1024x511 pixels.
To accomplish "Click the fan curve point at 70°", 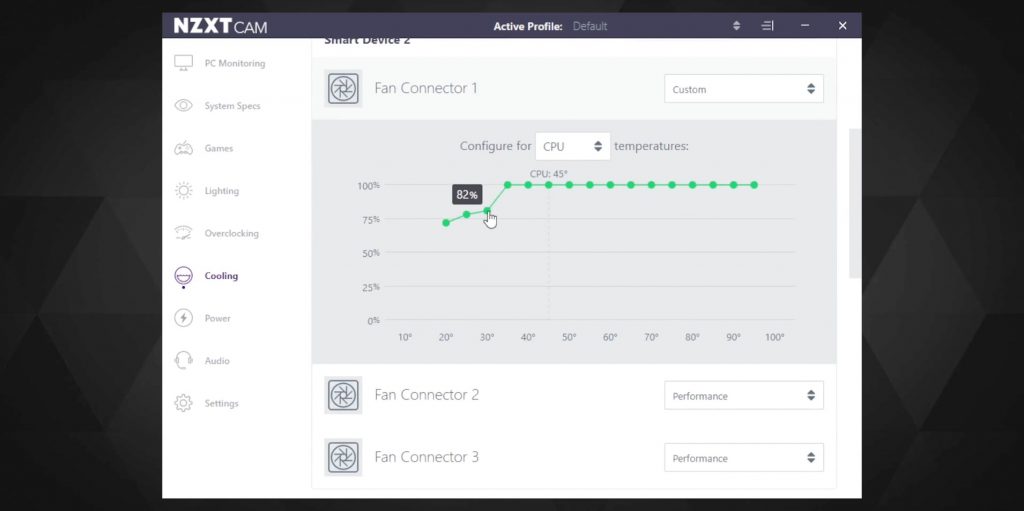I will (652, 185).
